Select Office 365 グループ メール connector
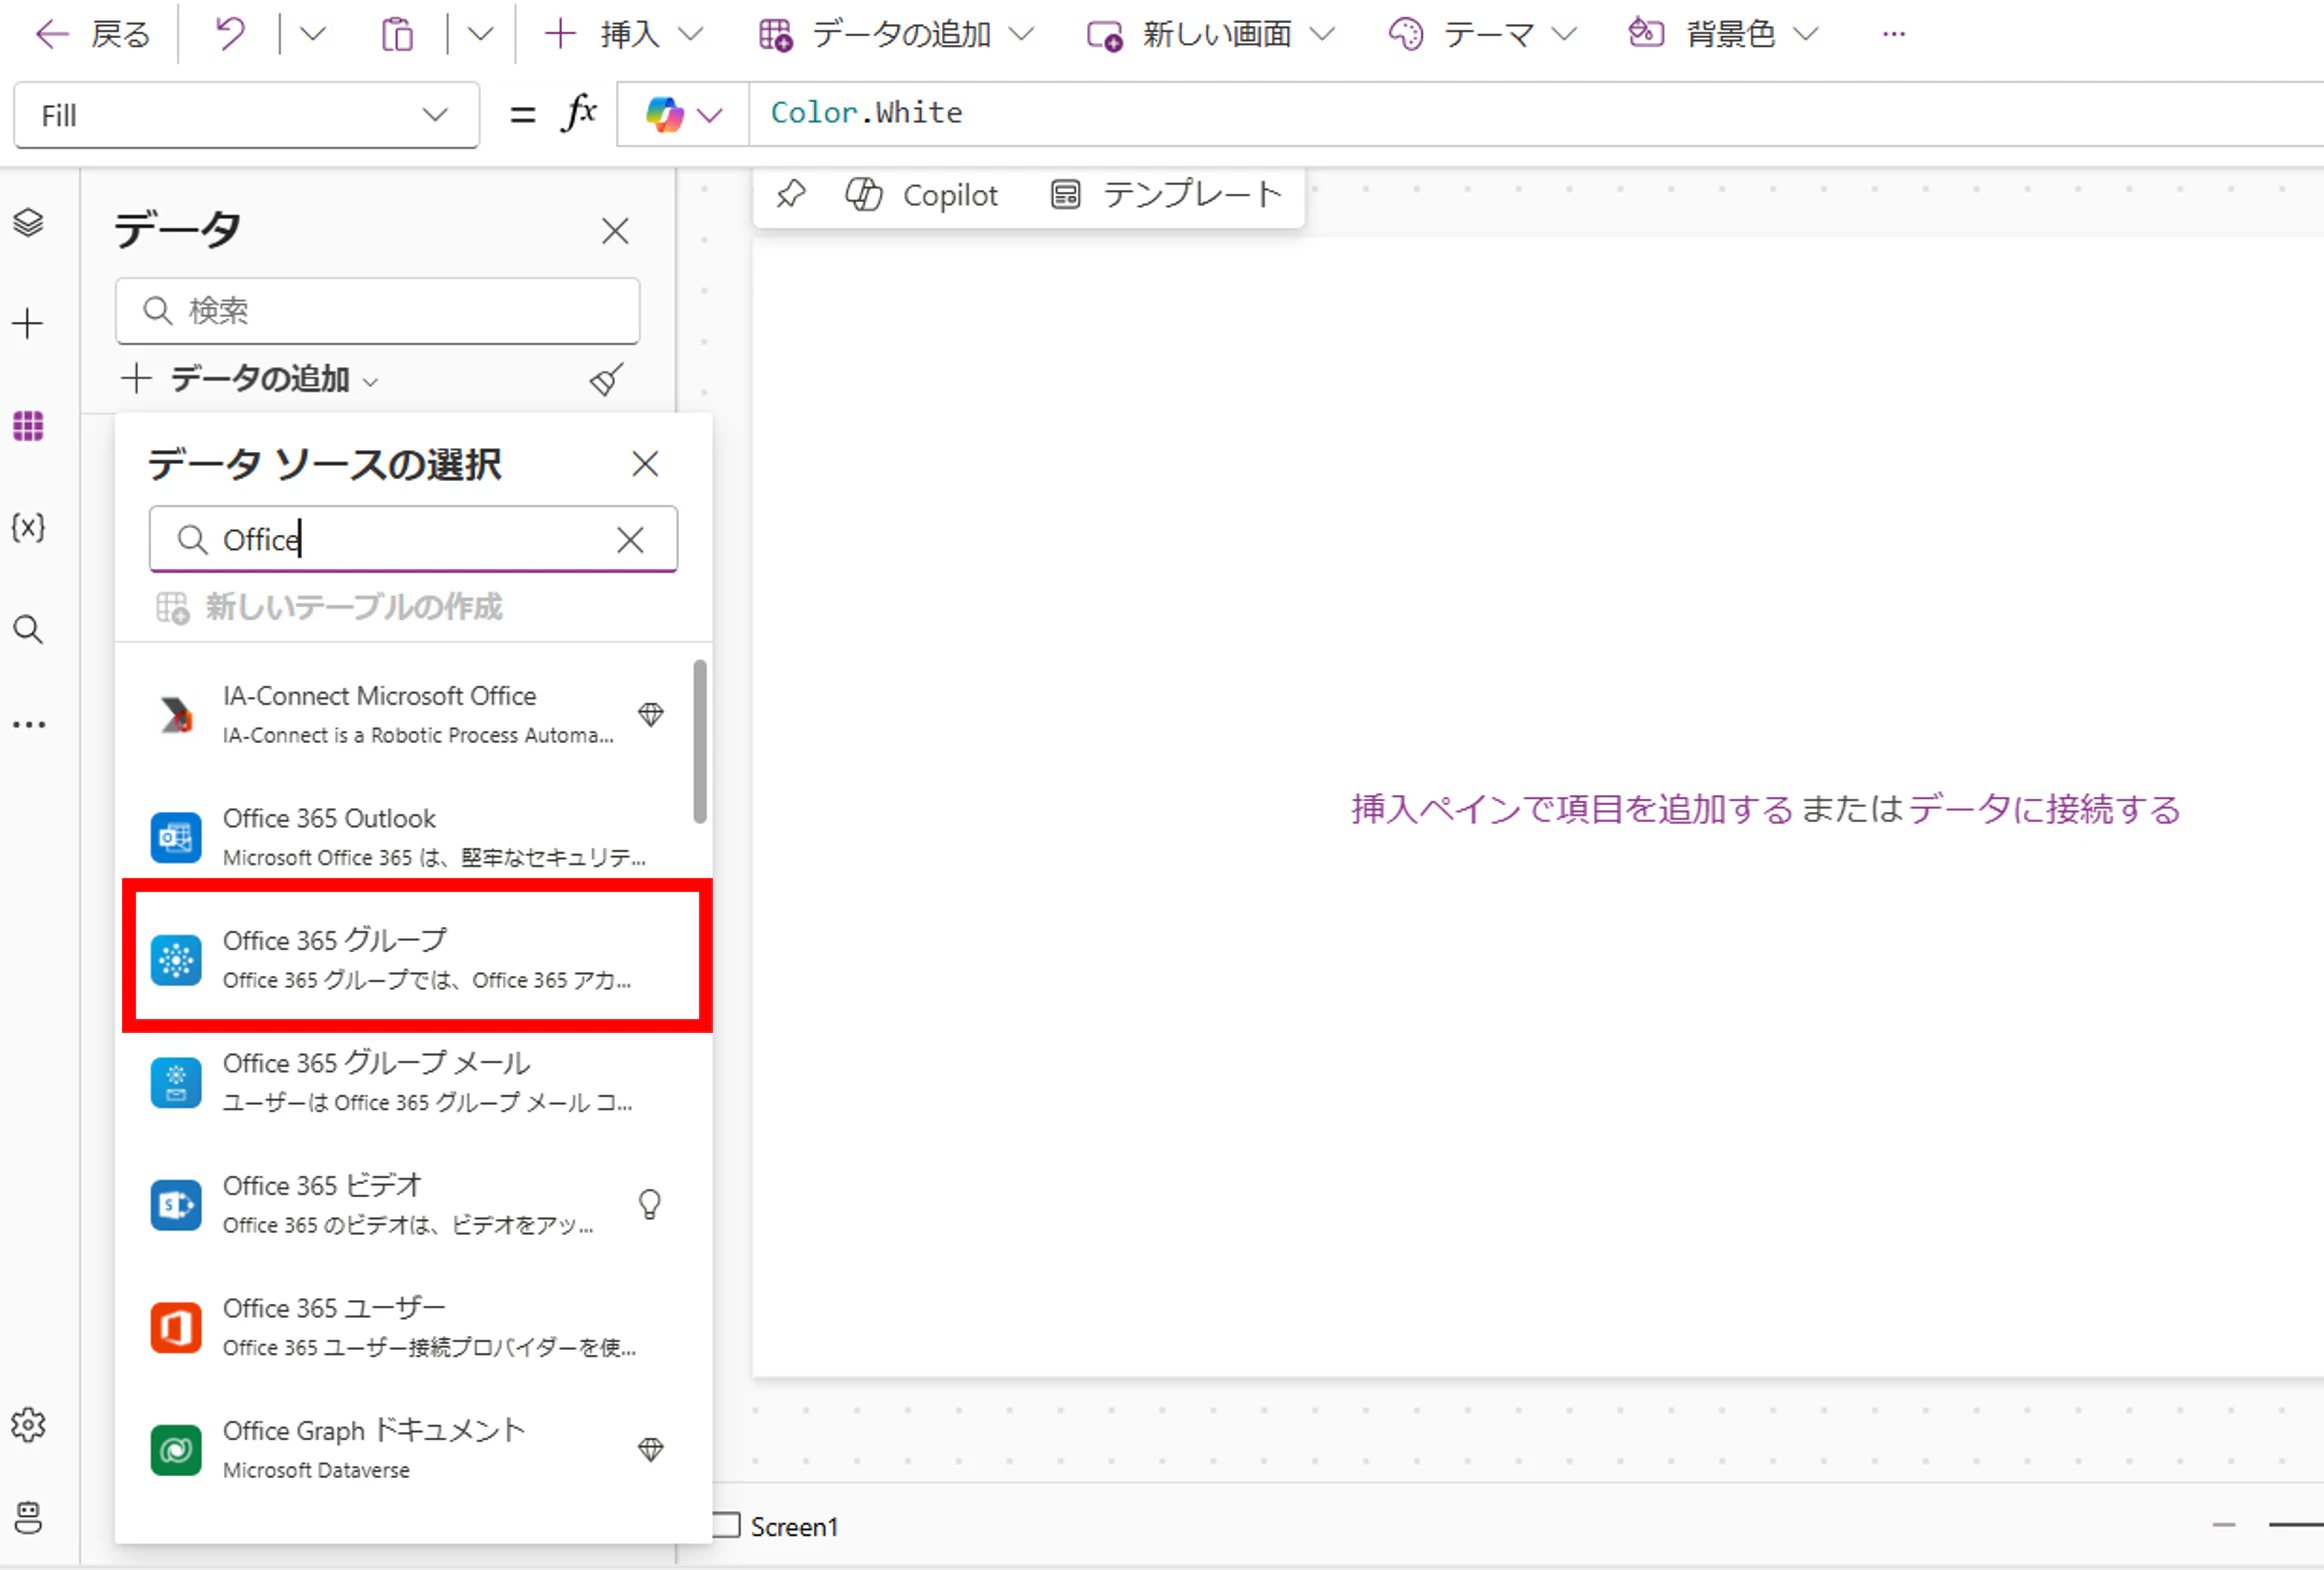This screenshot has width=2324, height=1570. click(414, 1082)
